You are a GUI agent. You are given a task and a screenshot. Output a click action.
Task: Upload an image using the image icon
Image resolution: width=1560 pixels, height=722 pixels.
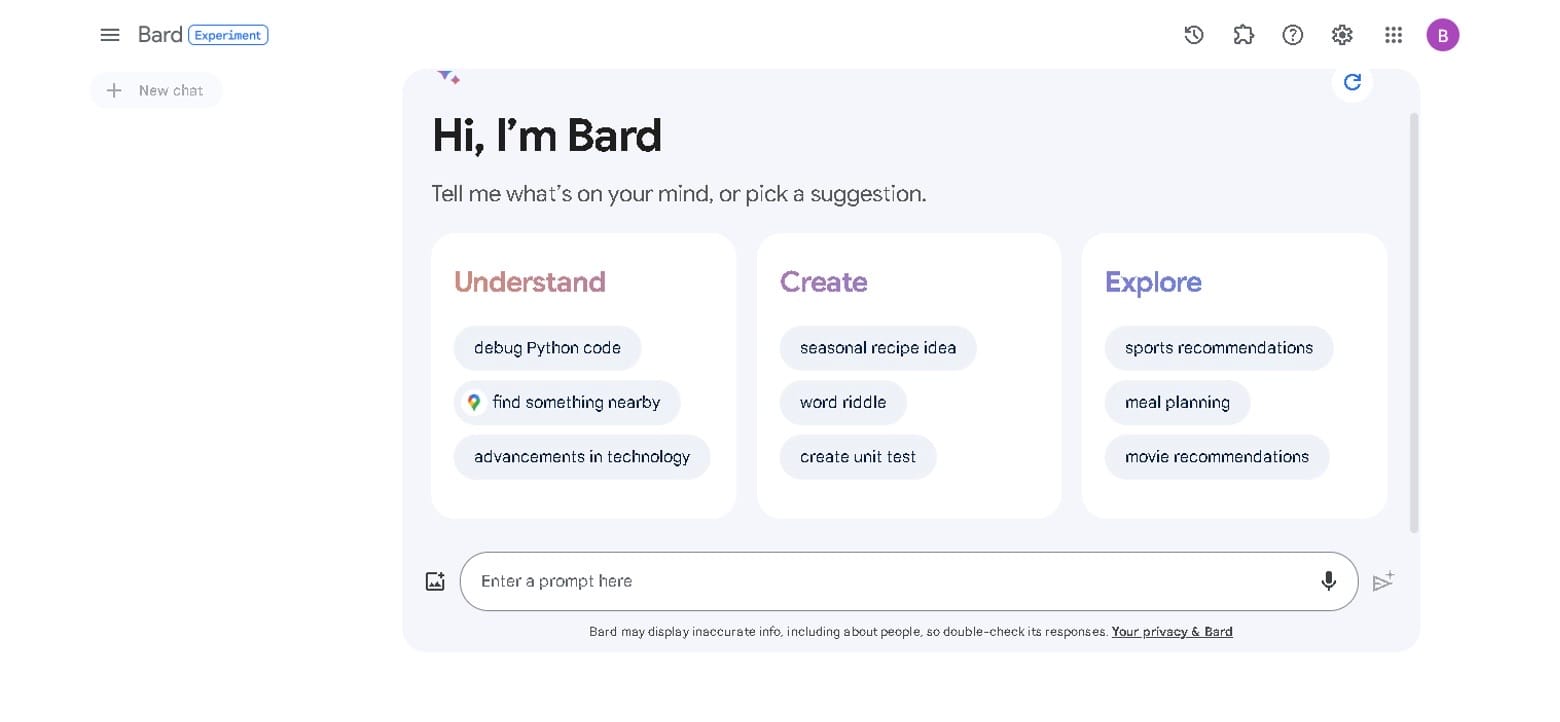[435, 580]
